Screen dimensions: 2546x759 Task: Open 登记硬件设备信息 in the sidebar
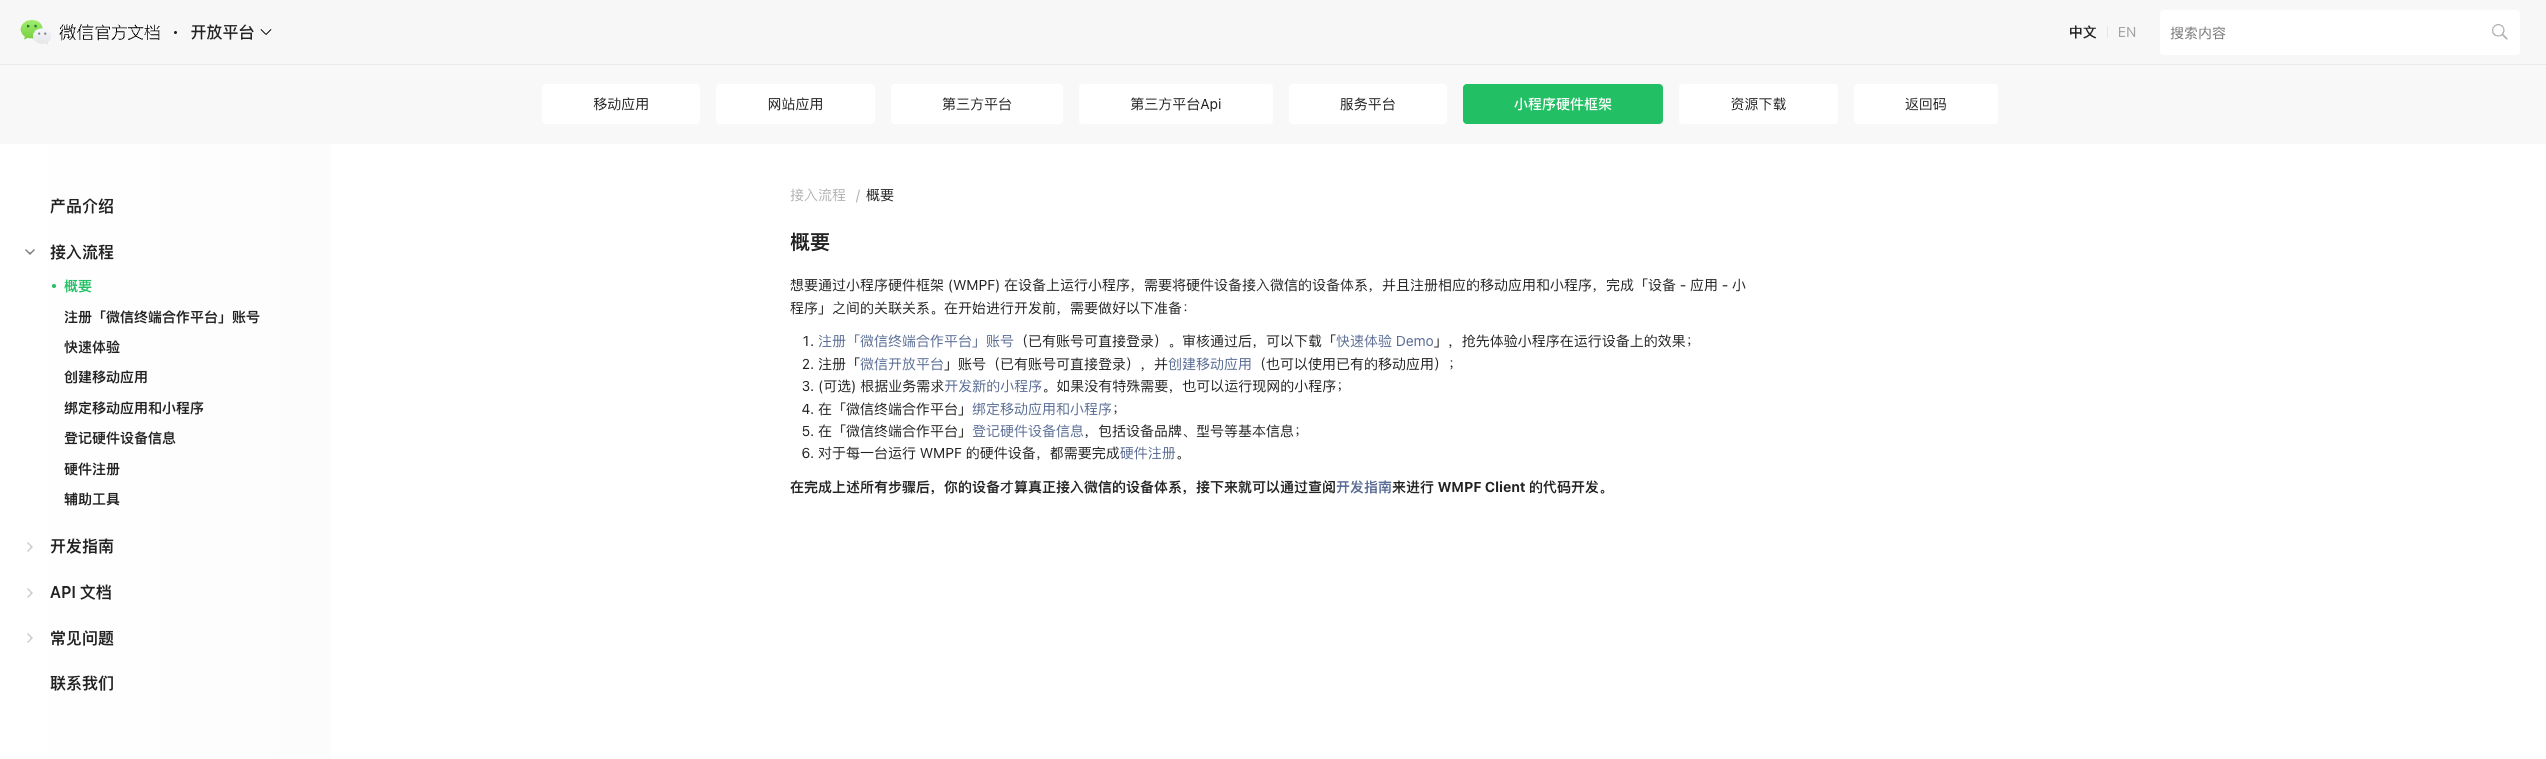120,438
